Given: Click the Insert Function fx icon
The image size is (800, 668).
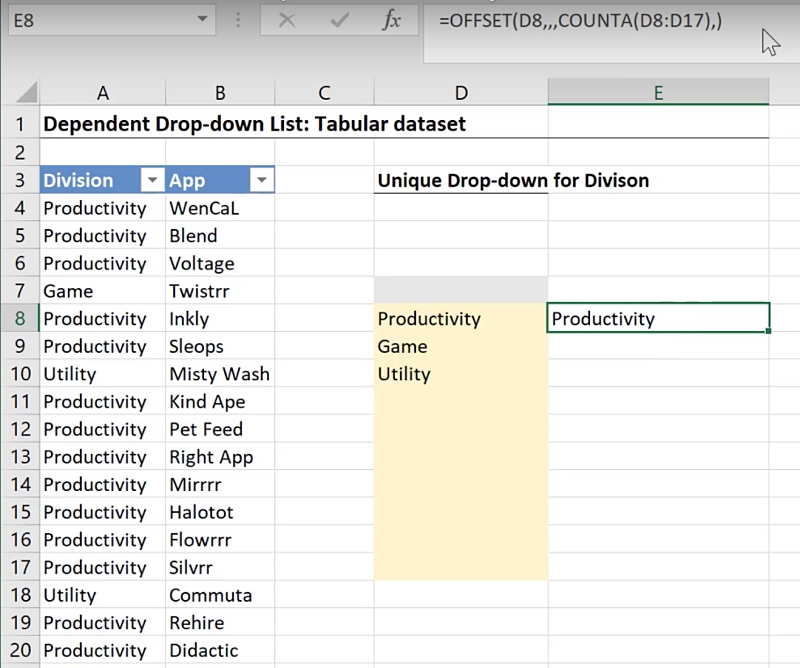Looking at the screenshot, I should pos(392,20).
